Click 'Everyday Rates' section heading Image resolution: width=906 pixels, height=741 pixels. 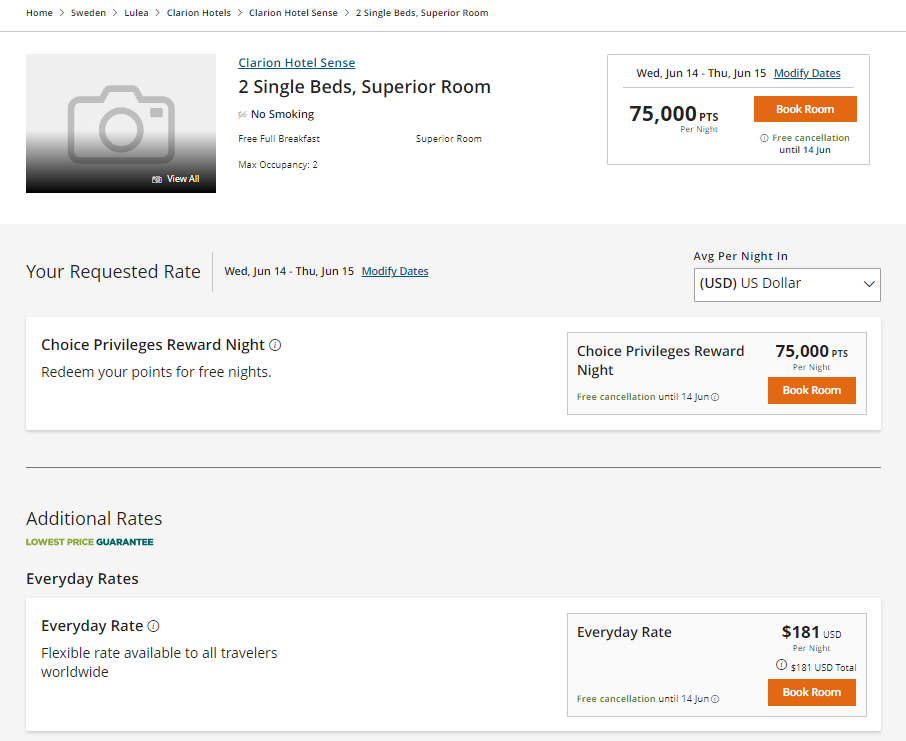82,579
